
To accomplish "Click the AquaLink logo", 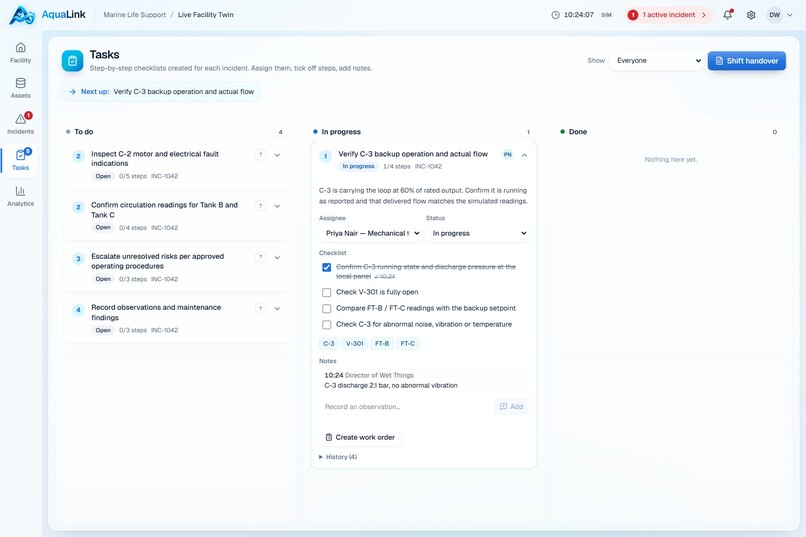I will point(47,15).
